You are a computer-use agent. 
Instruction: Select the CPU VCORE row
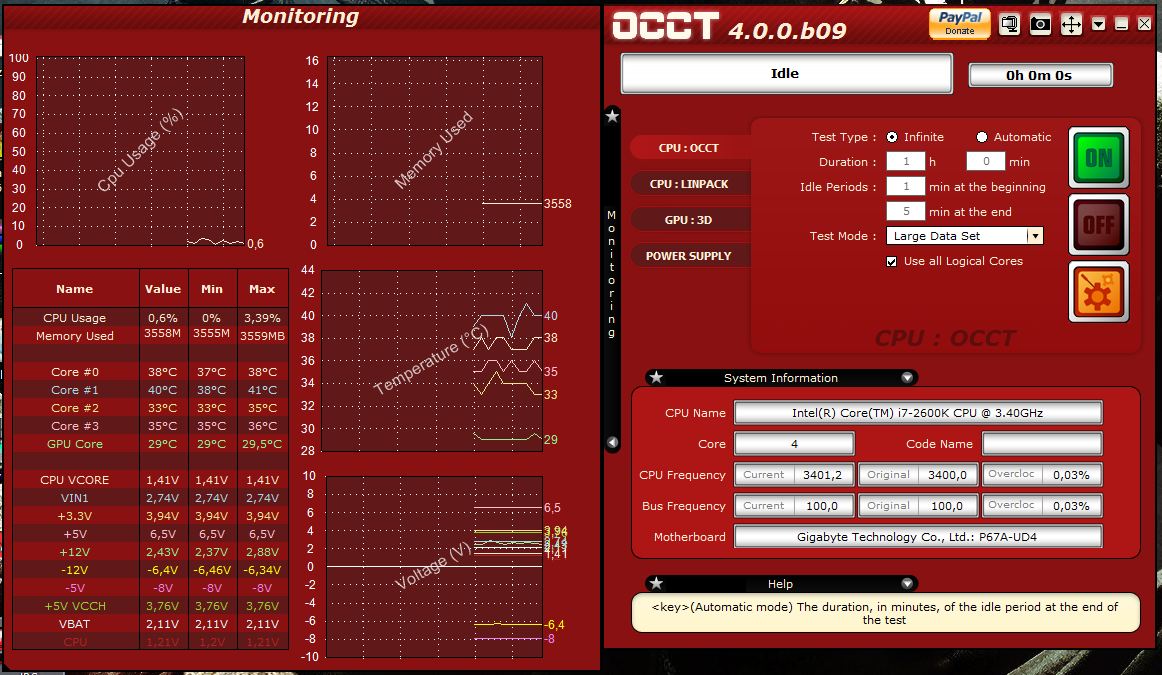[150, 480]
